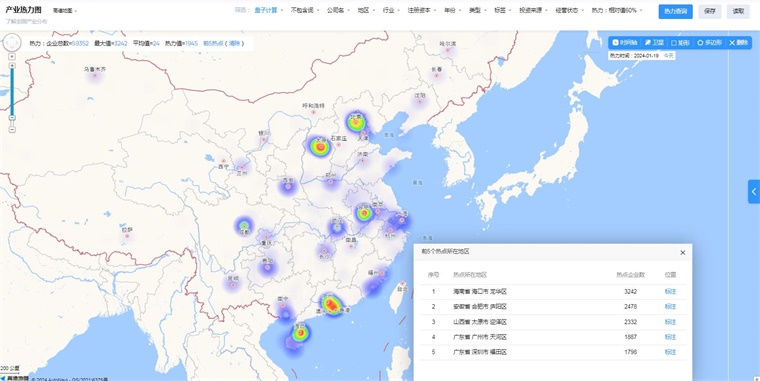Click the 热力时间 2024-01-19 date field
This screenshot has width=760, height=381.
pos(634,56)
